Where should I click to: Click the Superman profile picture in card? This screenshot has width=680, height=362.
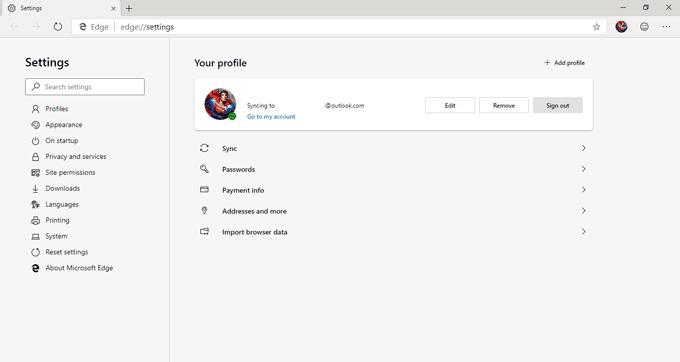point(220,104)
